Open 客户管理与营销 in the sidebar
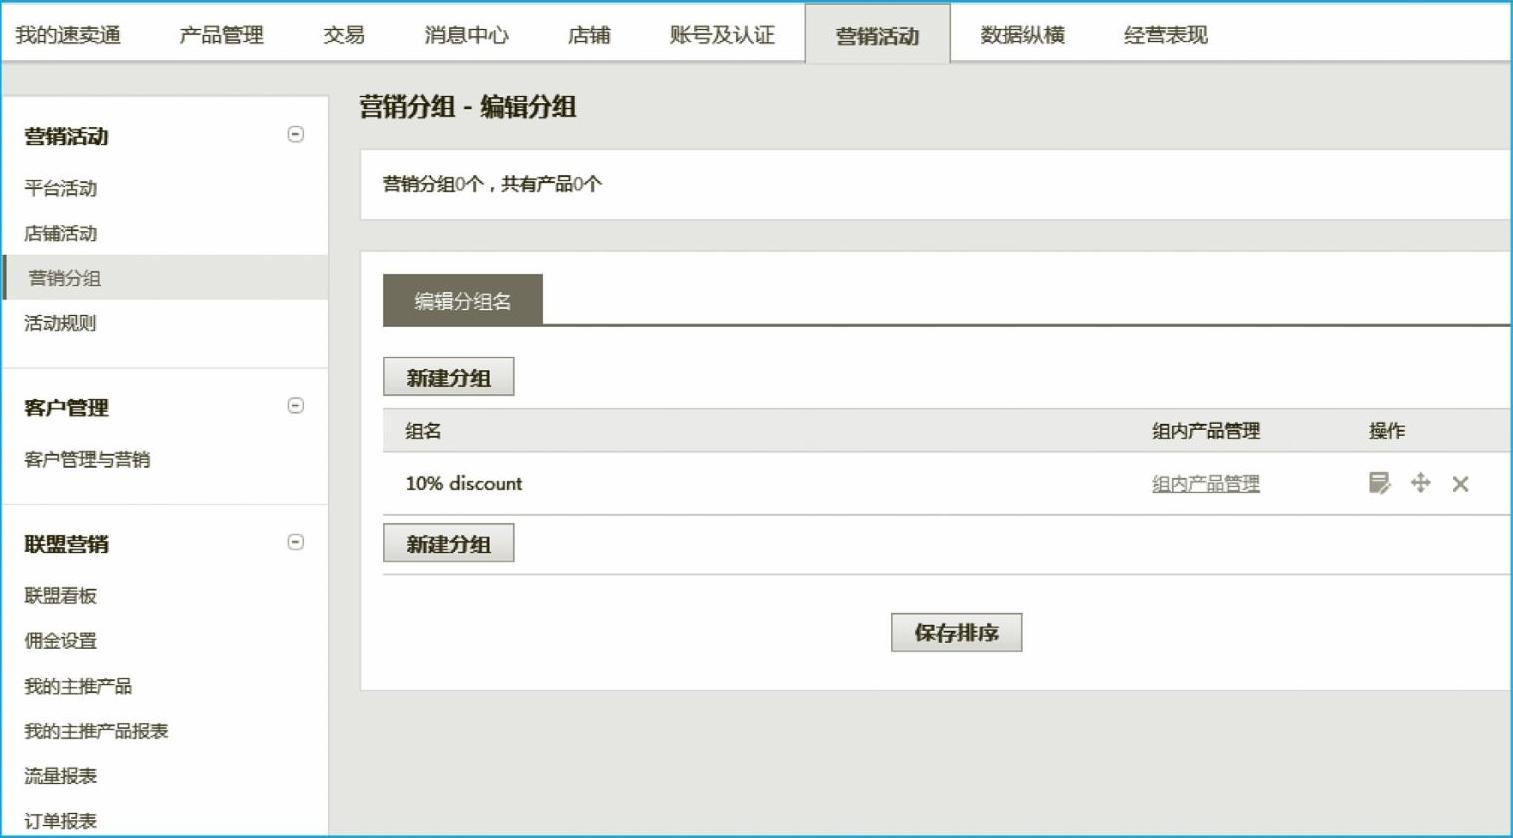Image resolution: width=1513 pixels, height=838 pixels. click(87, 459)
